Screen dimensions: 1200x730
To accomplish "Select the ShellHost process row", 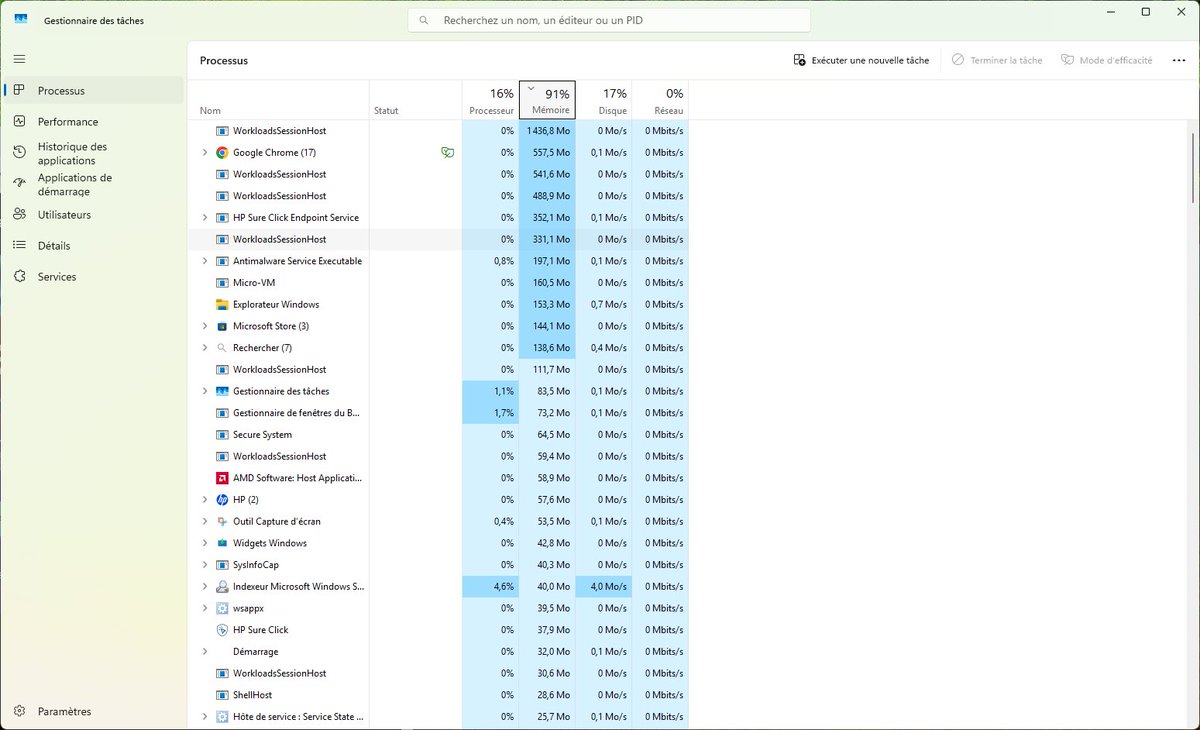I will click(x=438, y=694).
